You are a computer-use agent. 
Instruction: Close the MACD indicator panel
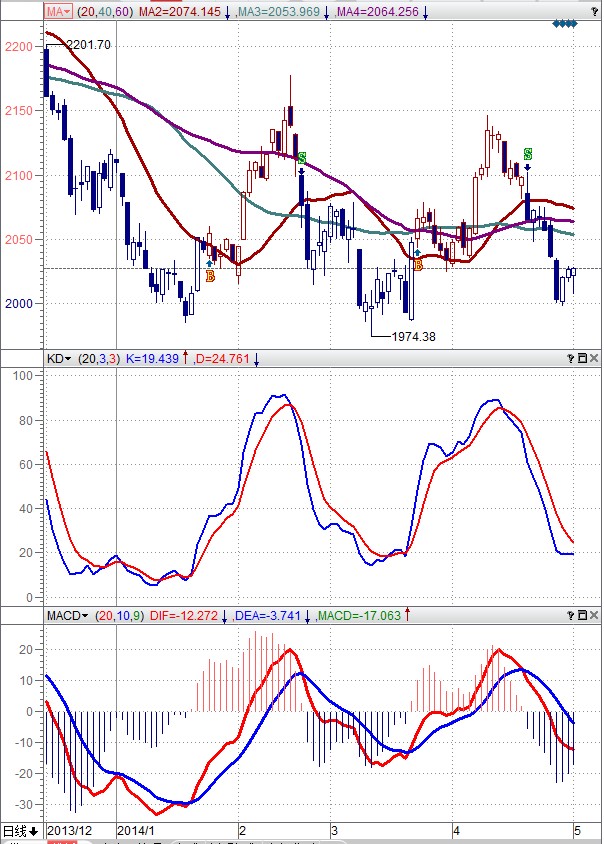594,615
